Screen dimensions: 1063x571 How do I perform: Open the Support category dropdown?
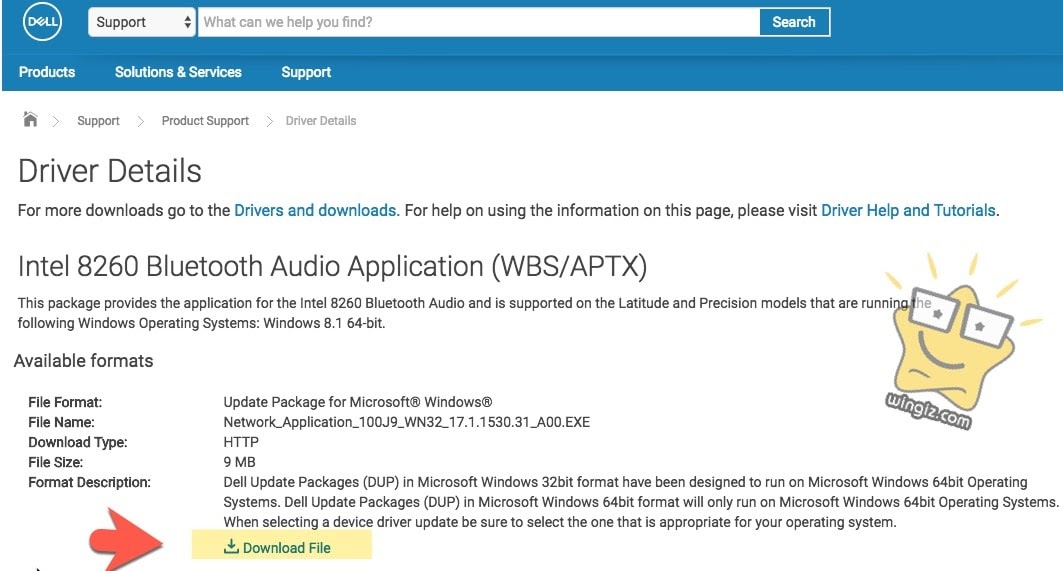pyautogui.click(x=142, y=22)
